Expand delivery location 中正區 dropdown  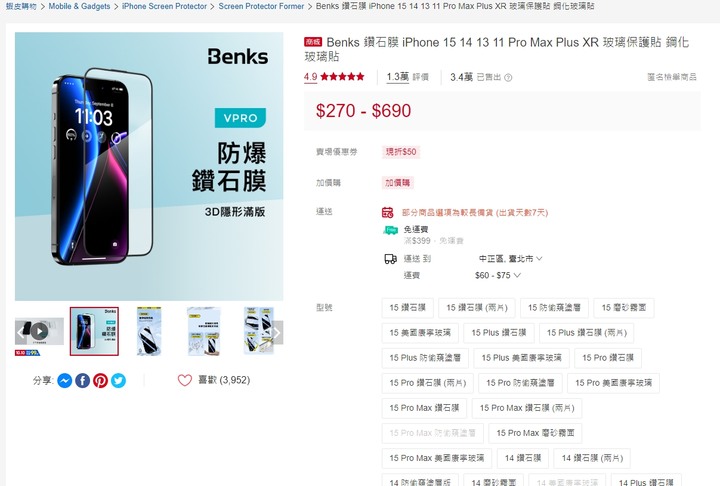[511, 259]
